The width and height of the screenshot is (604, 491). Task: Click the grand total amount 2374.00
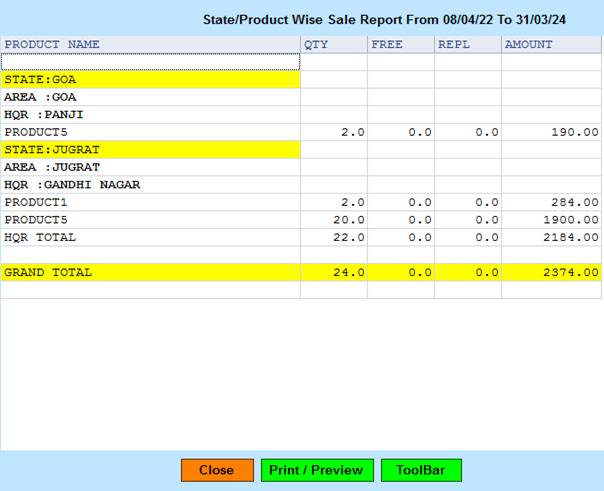tap(567, 272)
